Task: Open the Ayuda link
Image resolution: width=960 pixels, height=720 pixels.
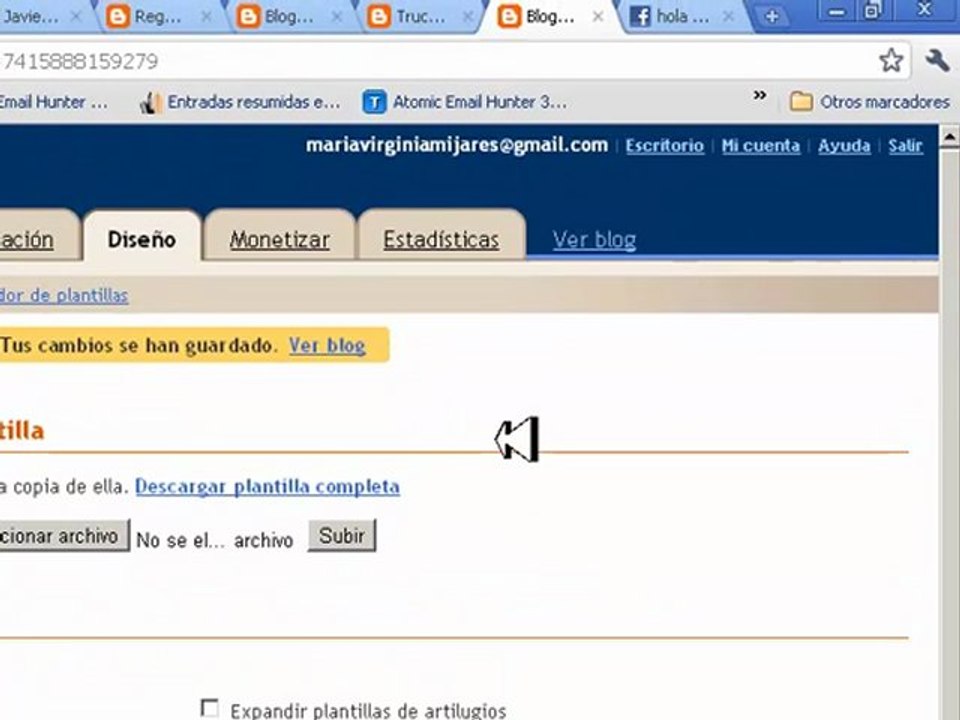Action: 844,146
